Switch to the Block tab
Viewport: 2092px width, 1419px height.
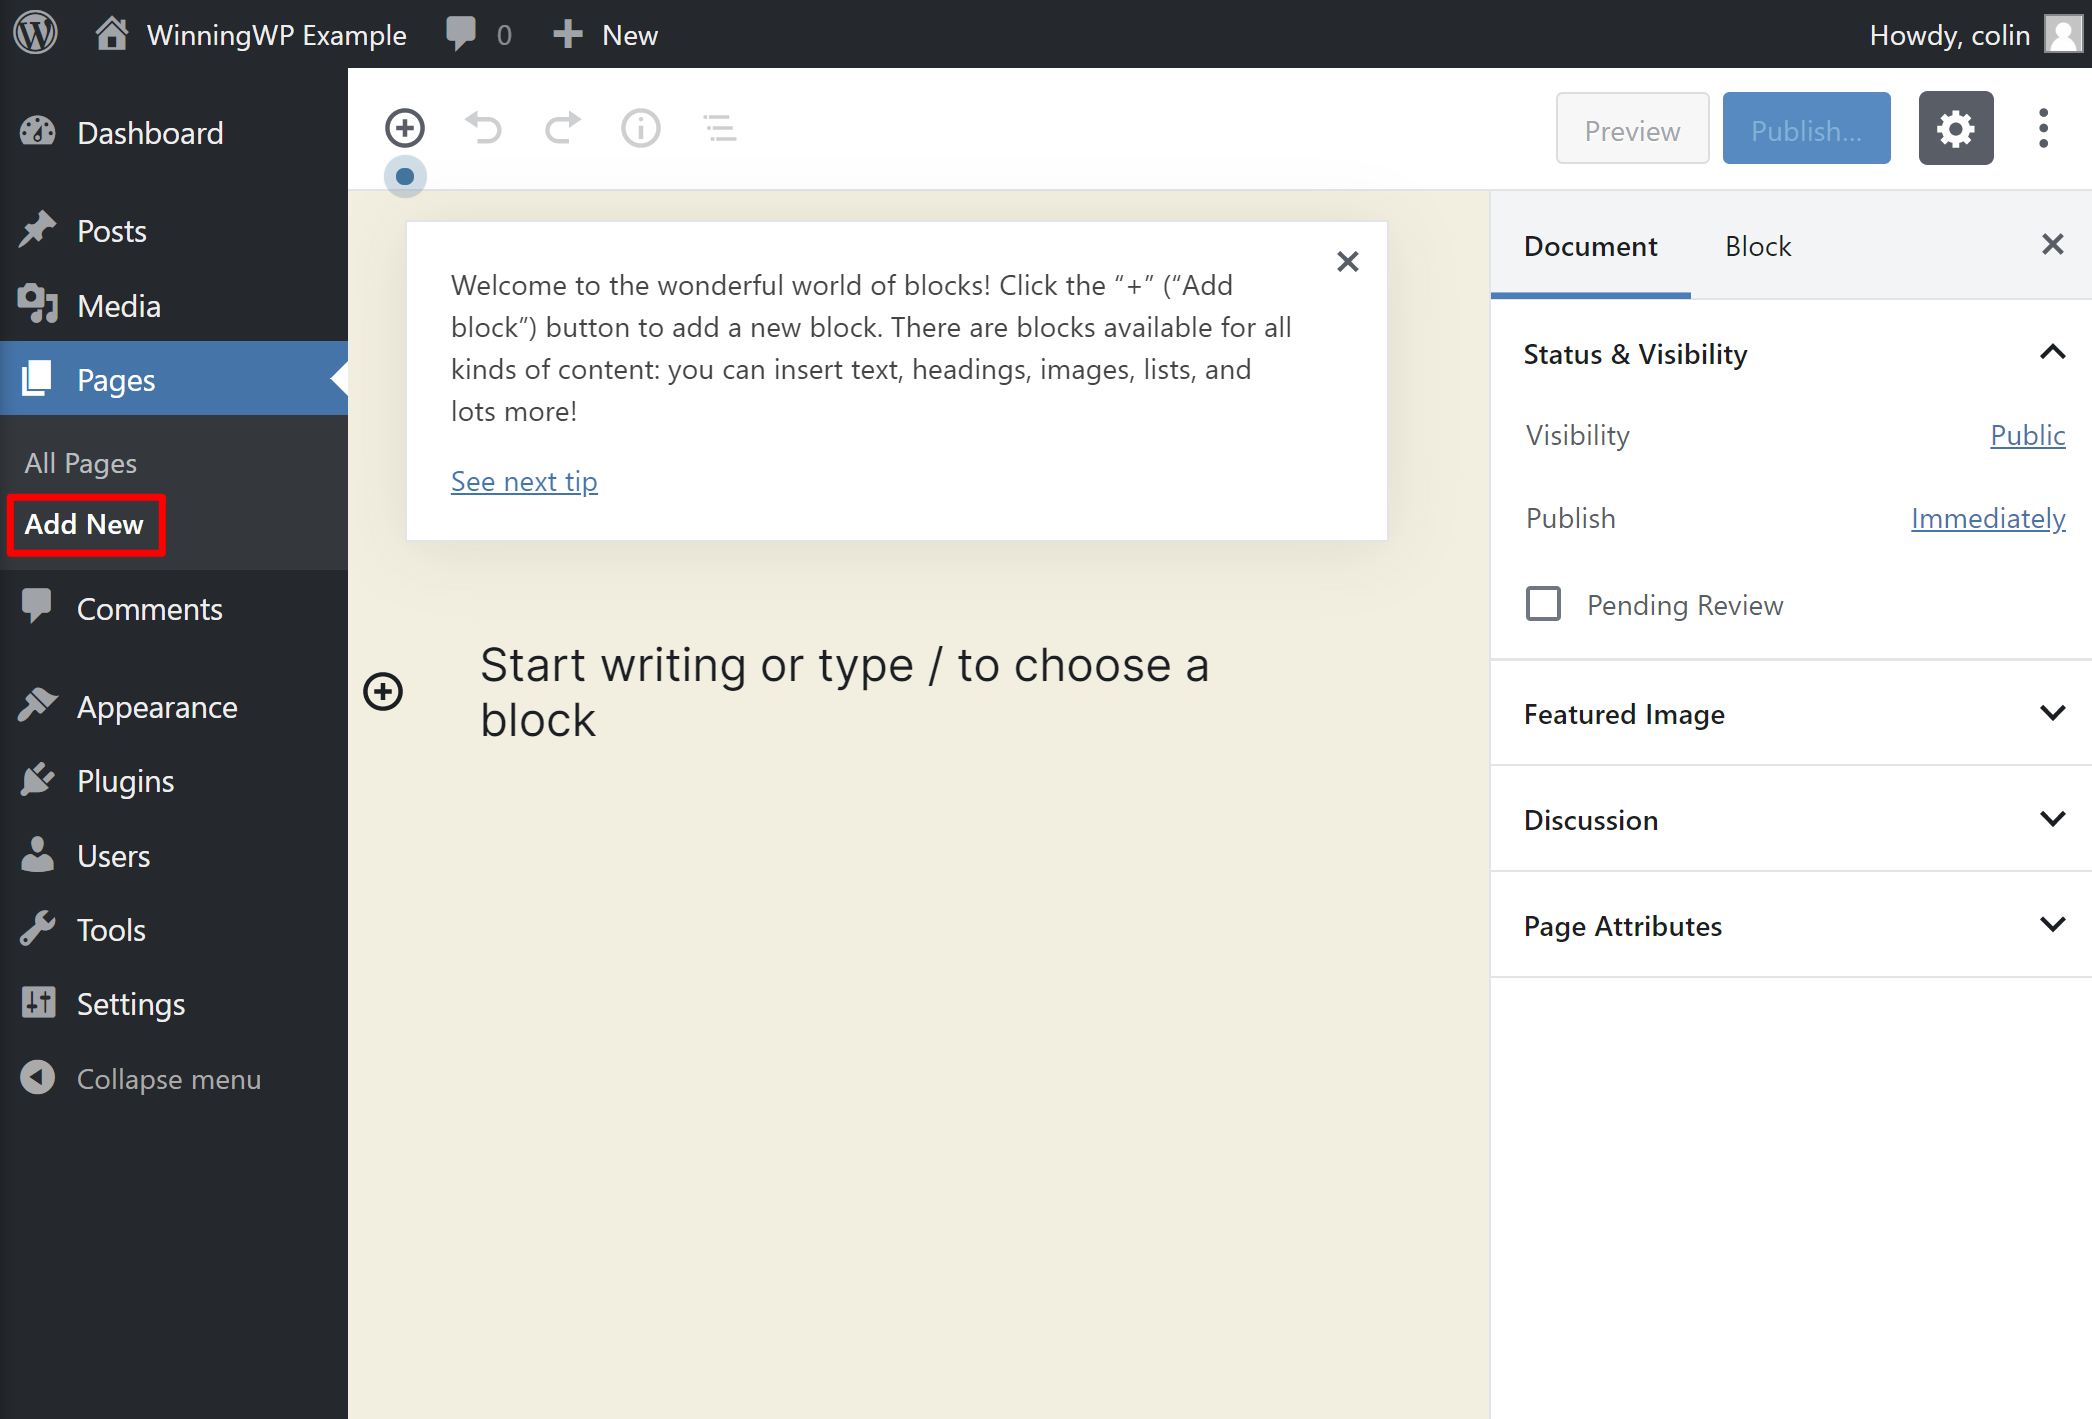1755,245
